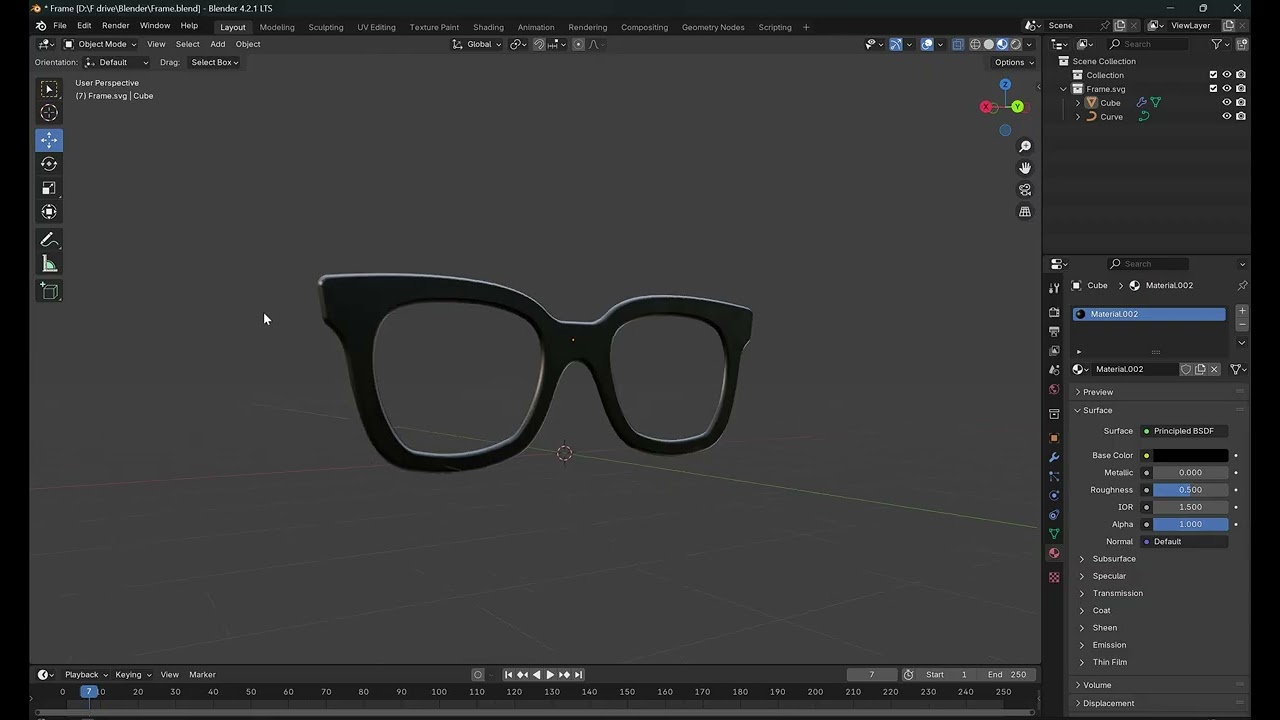Switch to Wireframe viewport shading
Screen dimensions: 1280x720
[x=975, y=44]
